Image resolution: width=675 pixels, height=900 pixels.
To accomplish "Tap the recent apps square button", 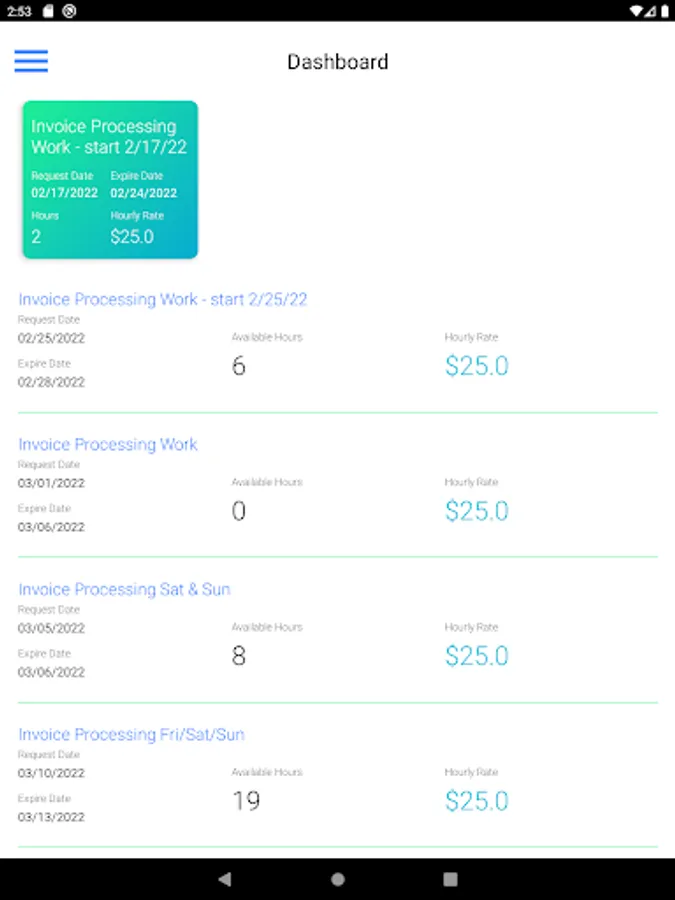I will pyautogui.click(x=450, y=879).
